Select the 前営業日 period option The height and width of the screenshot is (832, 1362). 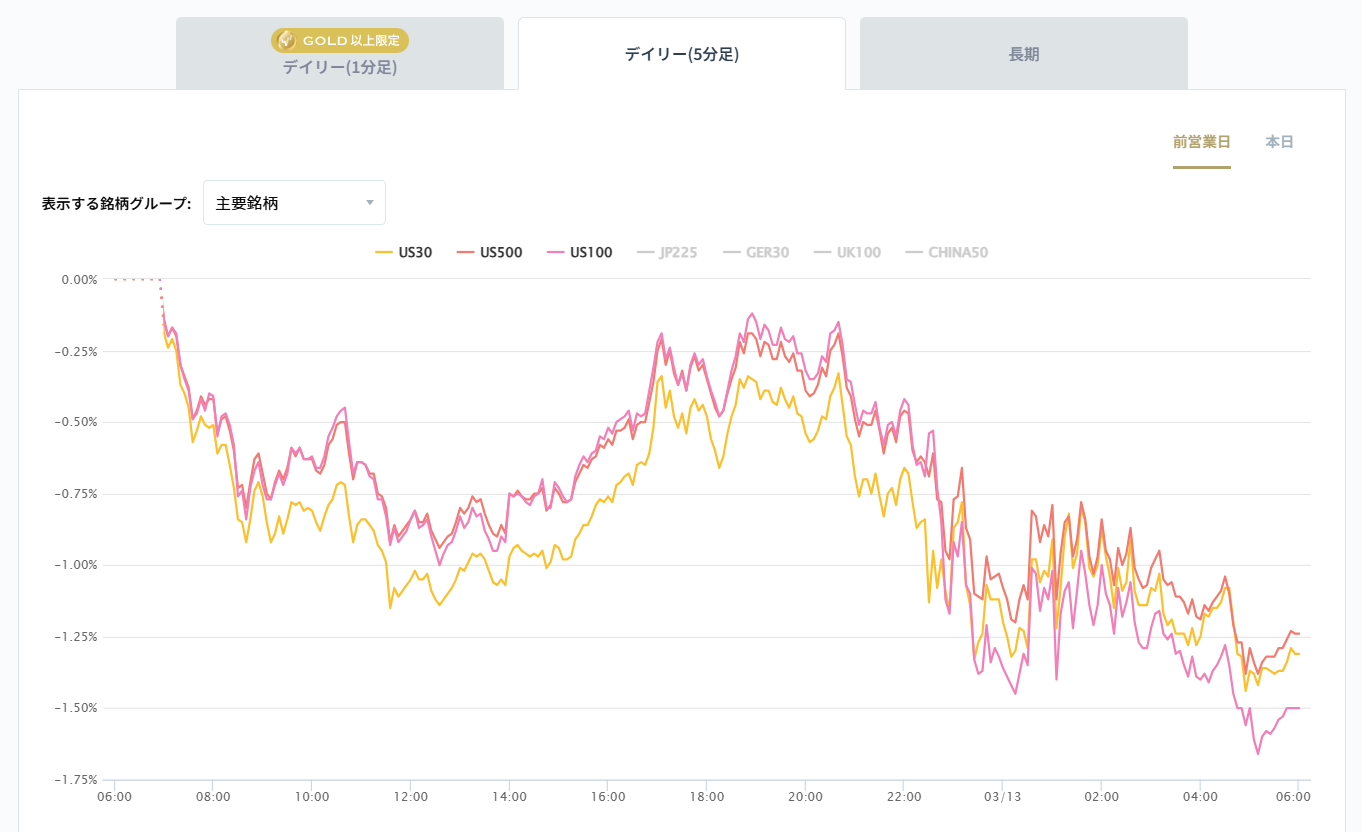click(1201, 142)
